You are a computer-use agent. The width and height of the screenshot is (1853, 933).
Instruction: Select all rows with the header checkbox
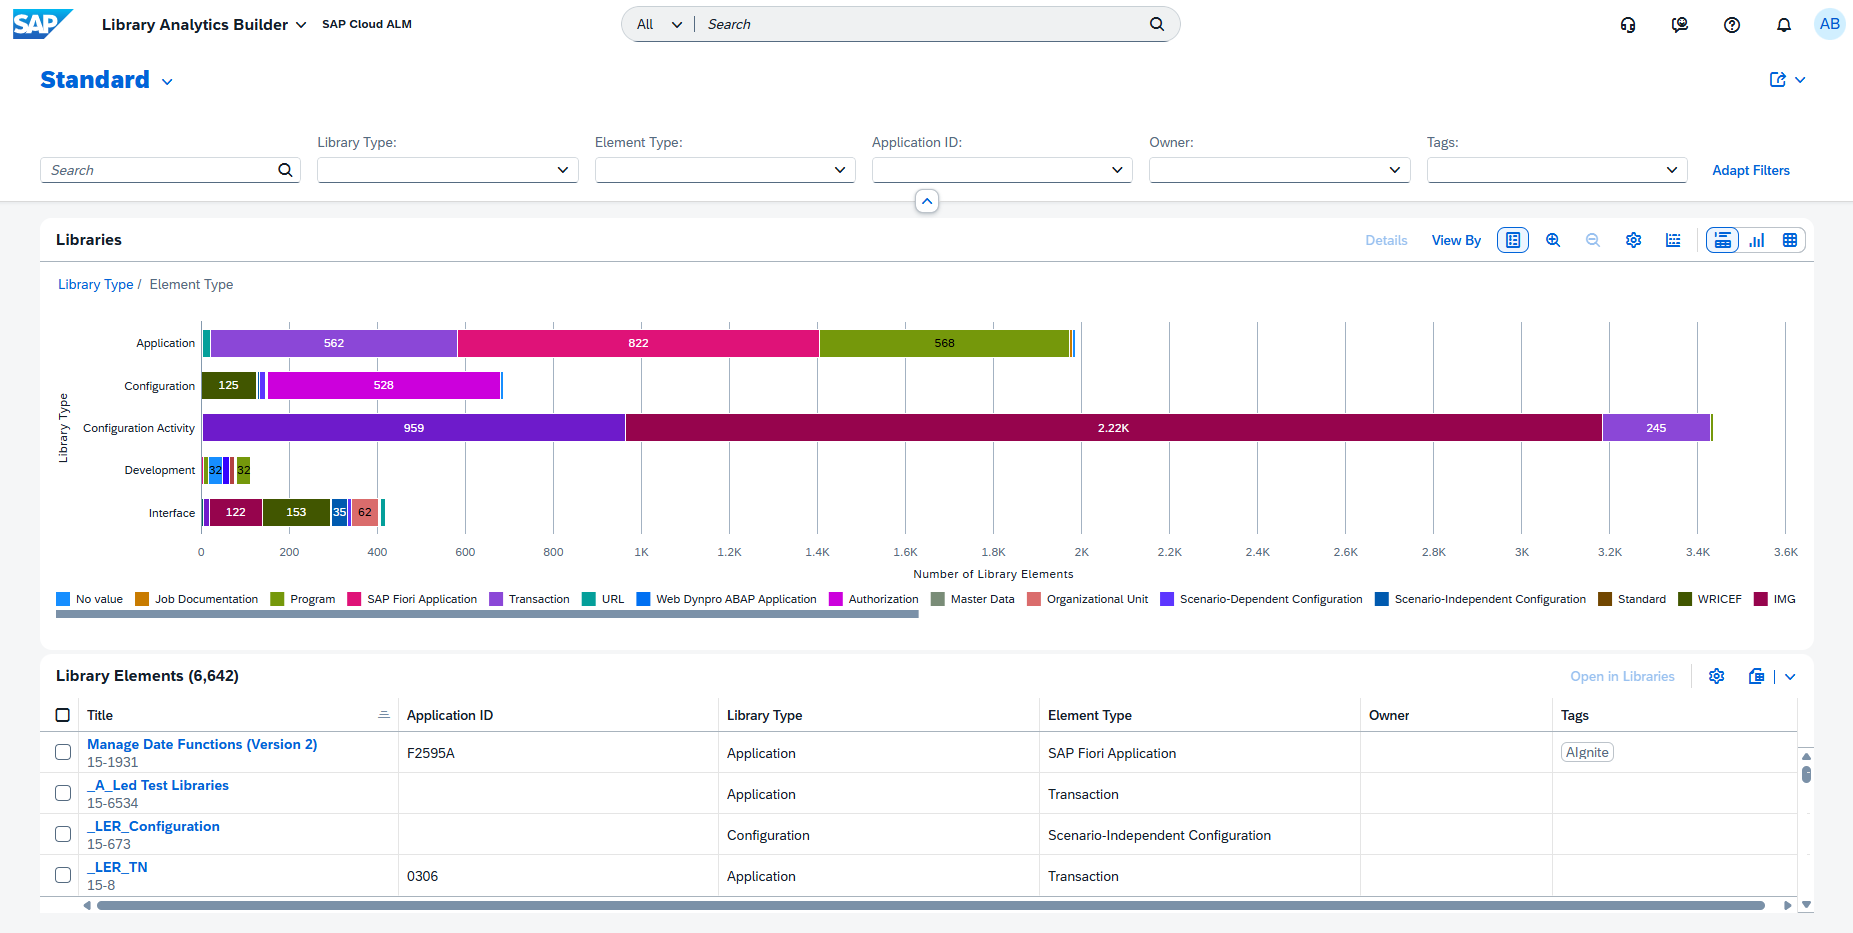click(x=63, y=715)
